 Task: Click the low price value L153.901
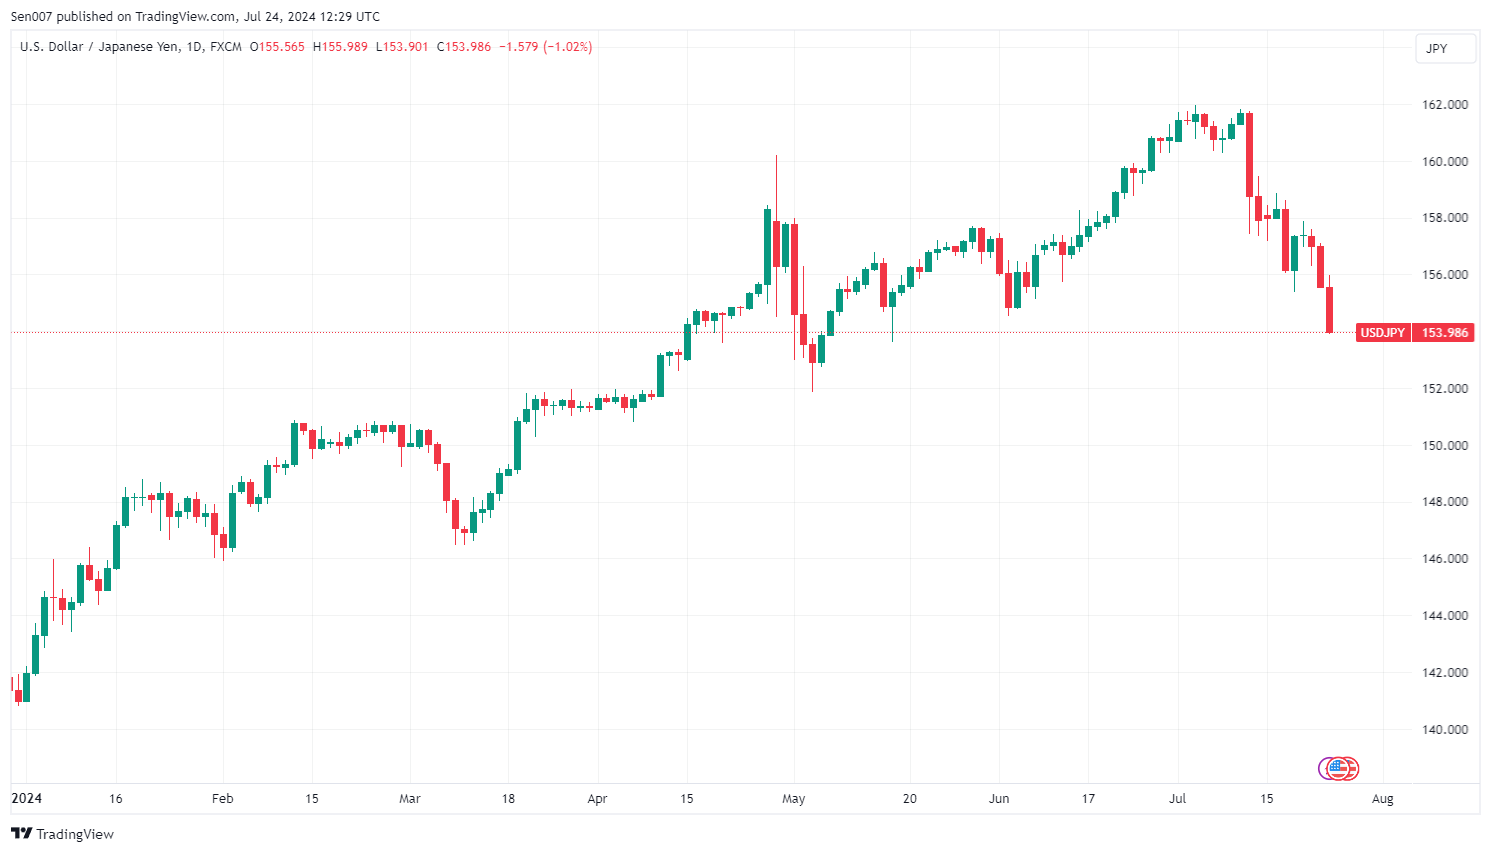[402, 47]
